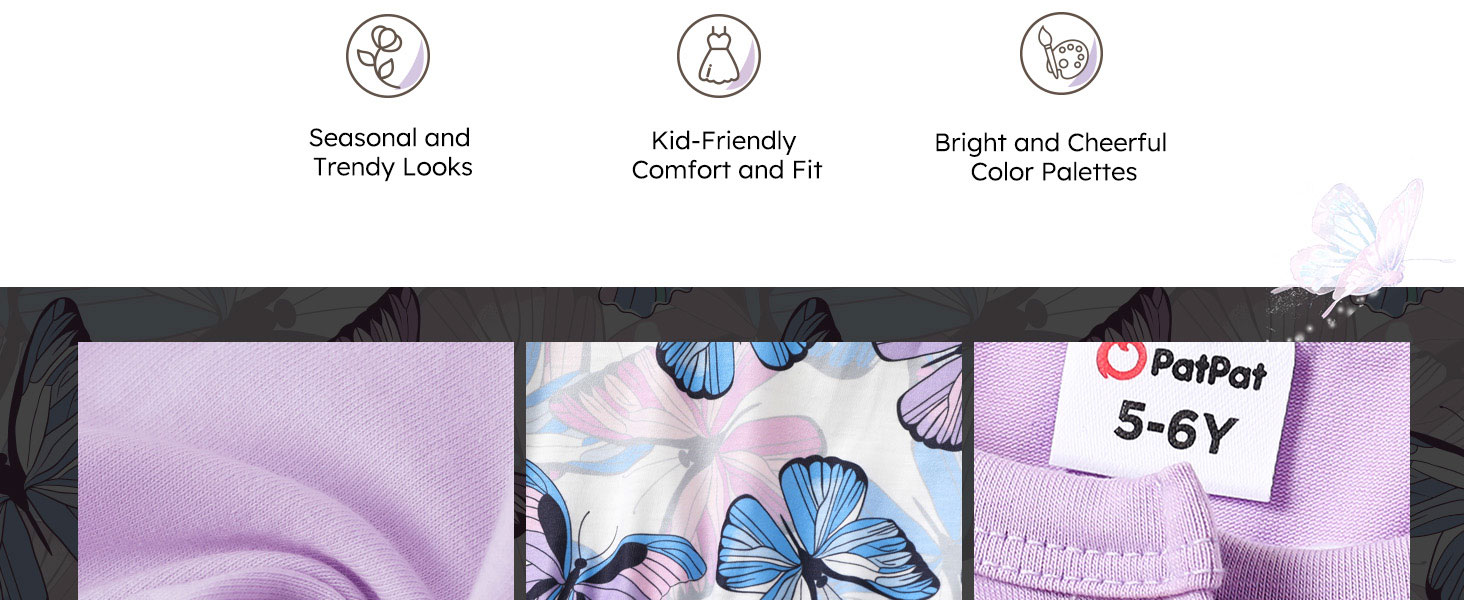Image resolution: width=1464 pixels, height=600 pixels.
Task: Select the "Bright and Cheerful Color Palettes" text
Action: click(x=1051, y=157)
